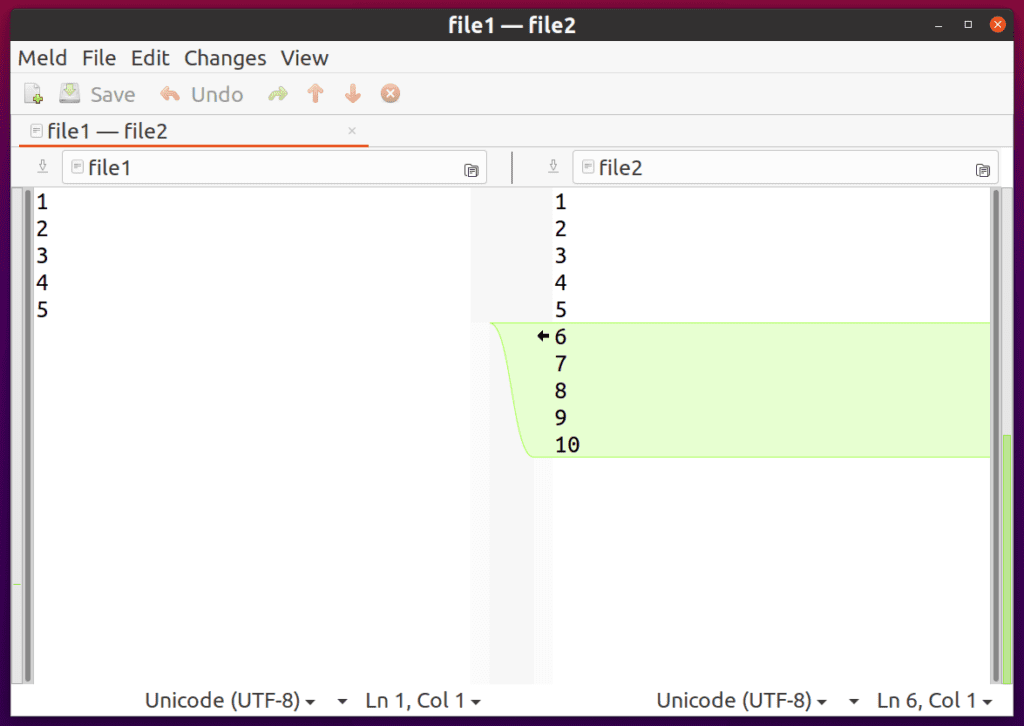Go to the next change
1024x726 pixels.
[352, 93]
